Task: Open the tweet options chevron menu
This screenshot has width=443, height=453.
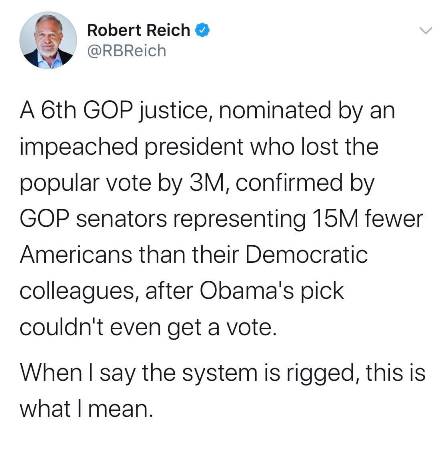Action: tap(426, 31)
